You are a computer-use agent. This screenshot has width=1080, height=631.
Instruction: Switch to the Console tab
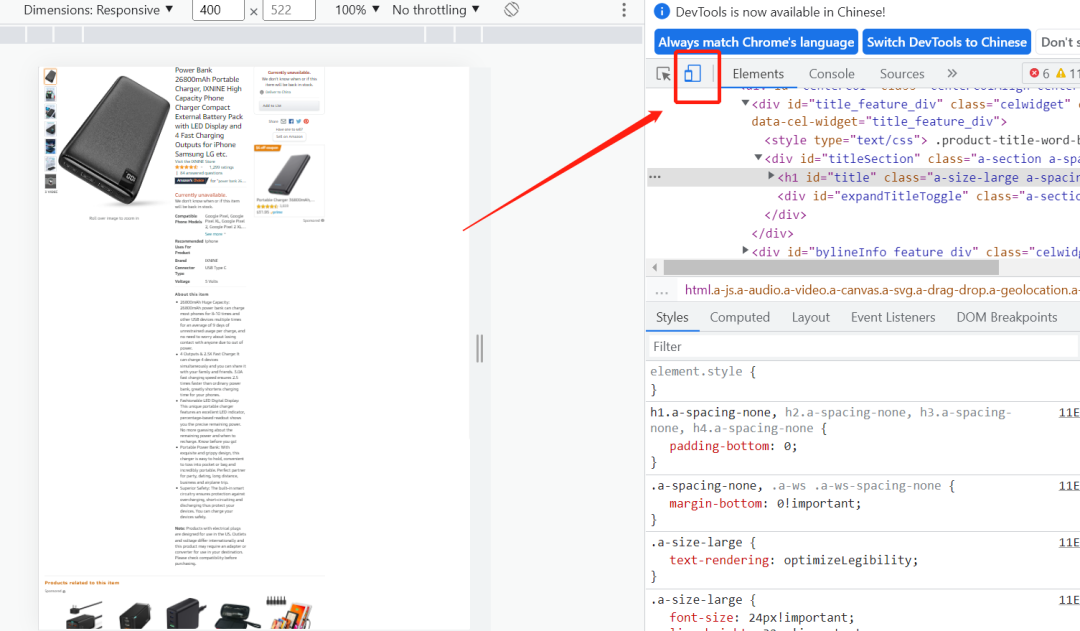pos(831,74)
